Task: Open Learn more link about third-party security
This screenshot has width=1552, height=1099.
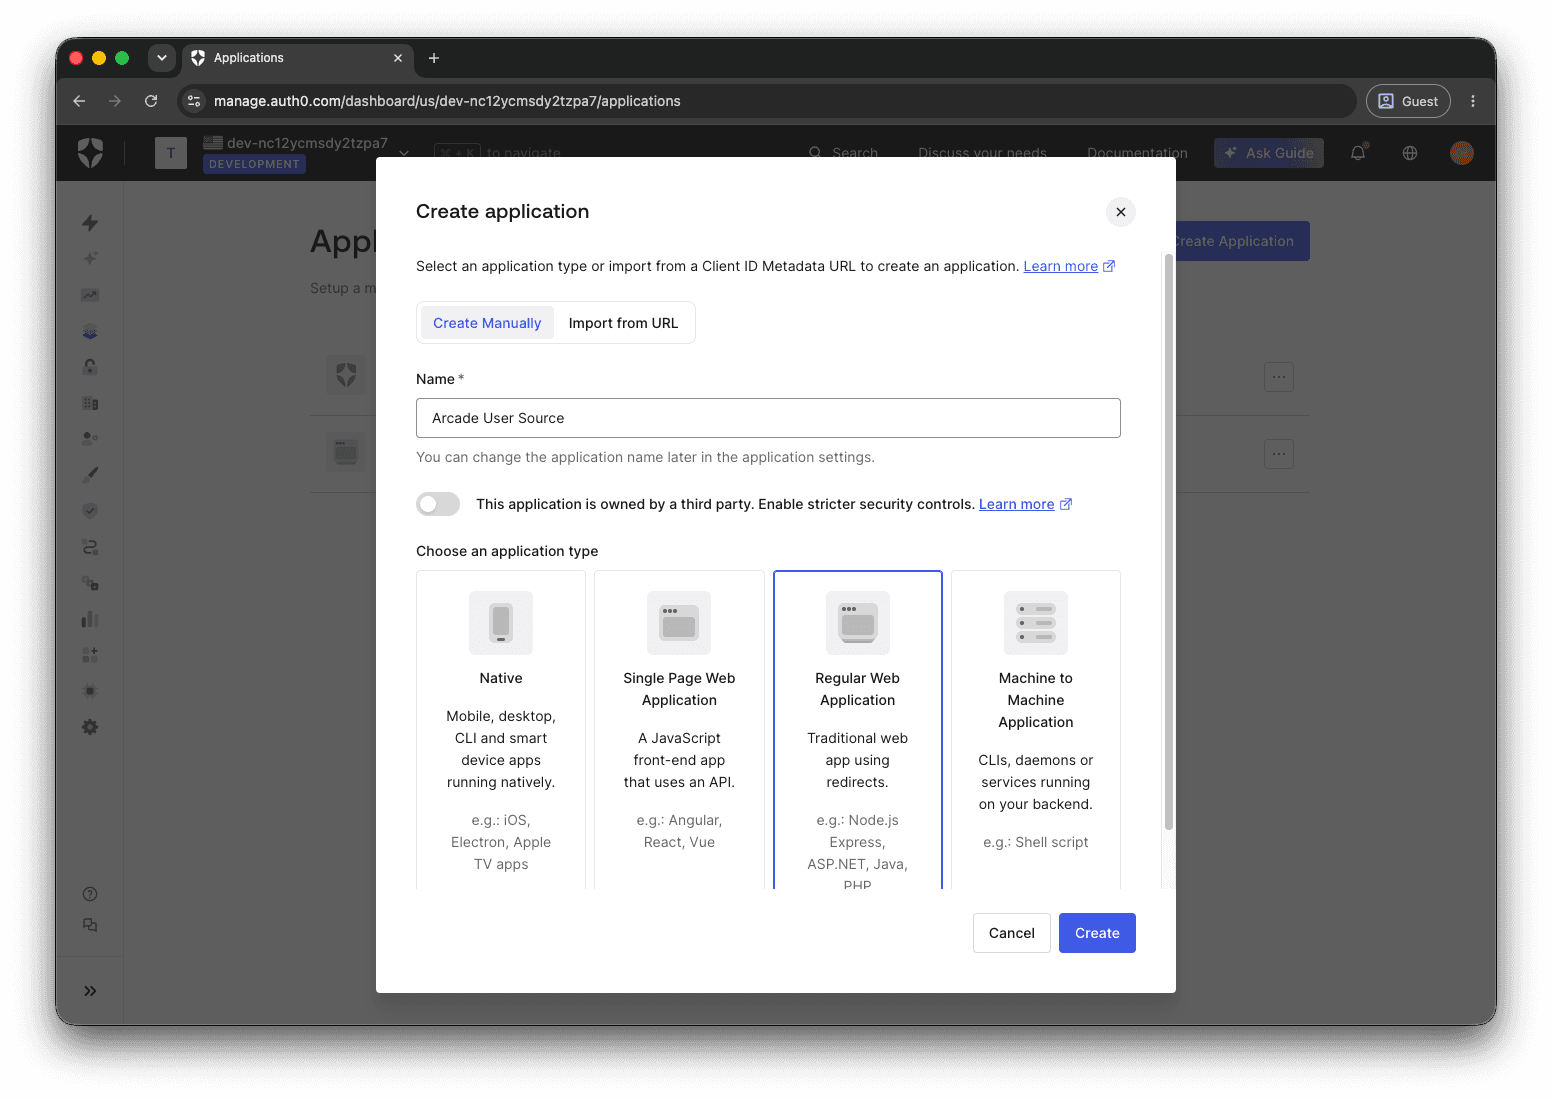Action: (1025, 504)
